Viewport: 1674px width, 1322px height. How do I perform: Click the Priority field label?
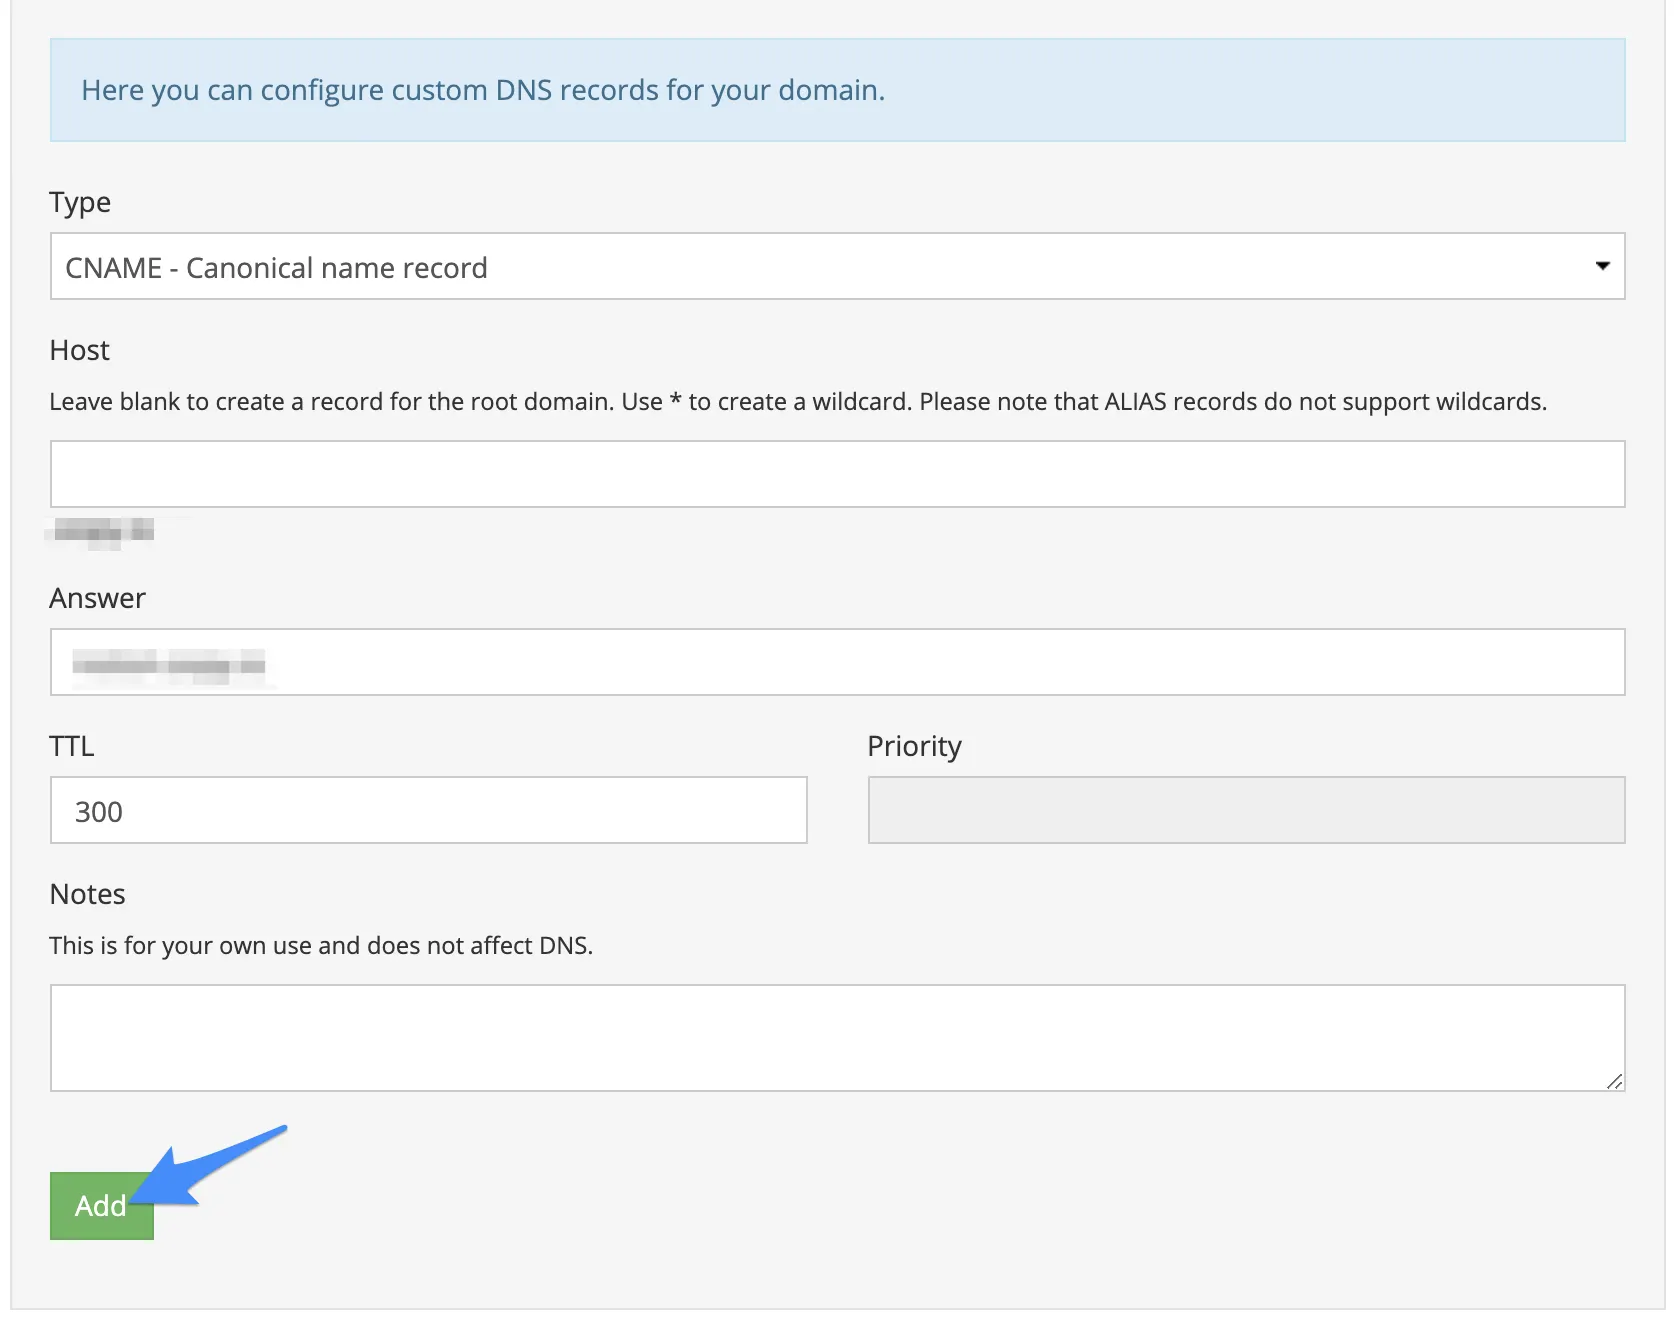tap(914, 747)
